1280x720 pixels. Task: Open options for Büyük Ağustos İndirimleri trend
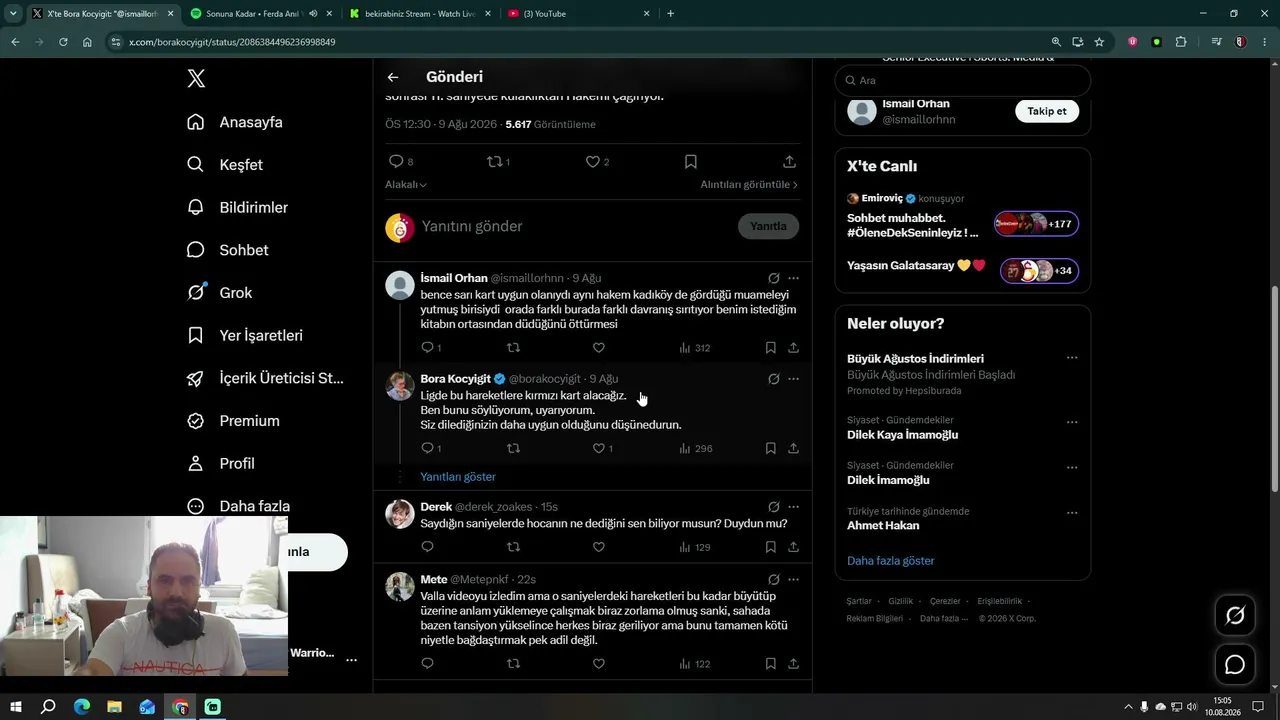click(x=1072, y=358)
